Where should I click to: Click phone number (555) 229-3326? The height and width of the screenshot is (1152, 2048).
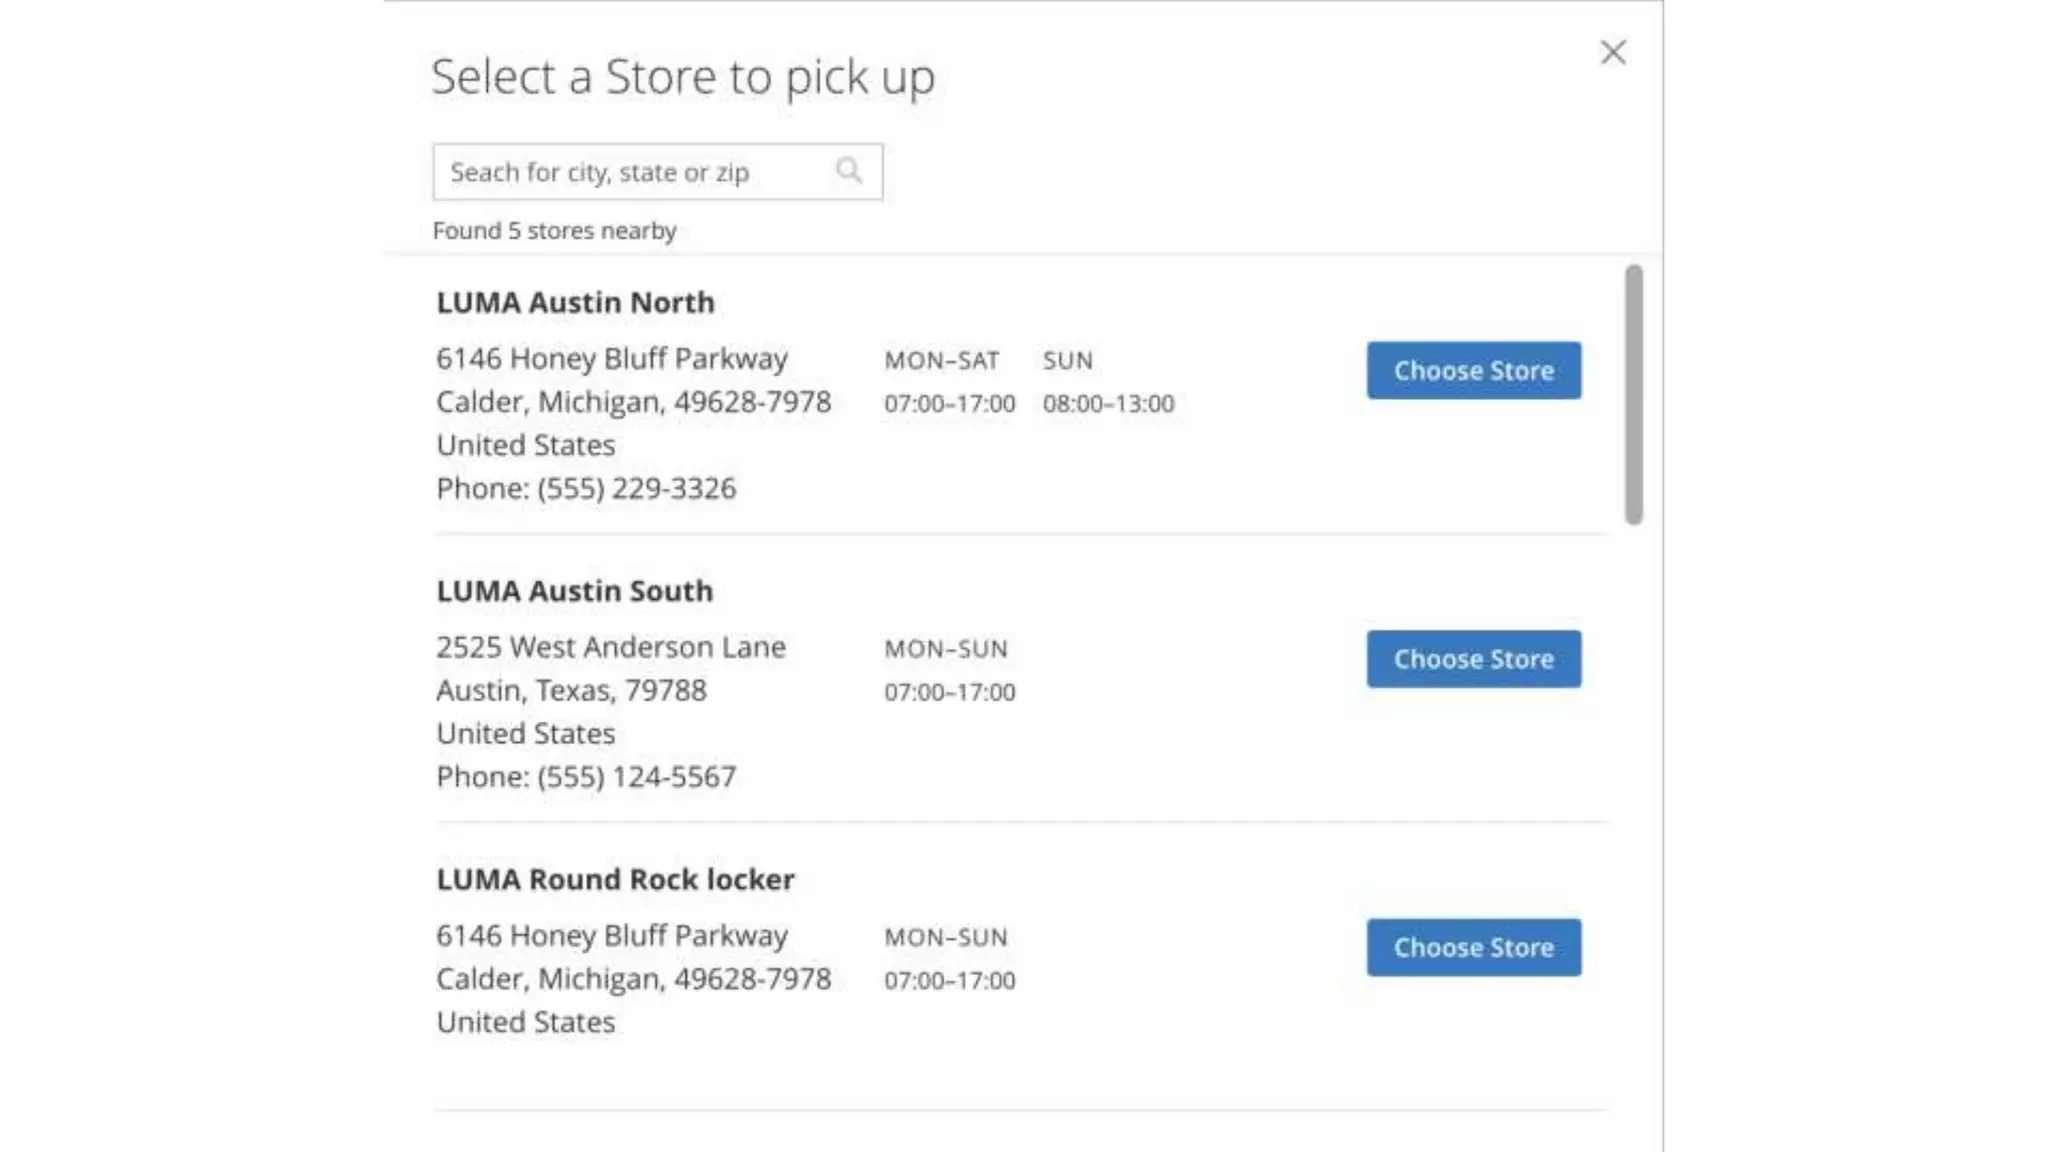(636, 488)
